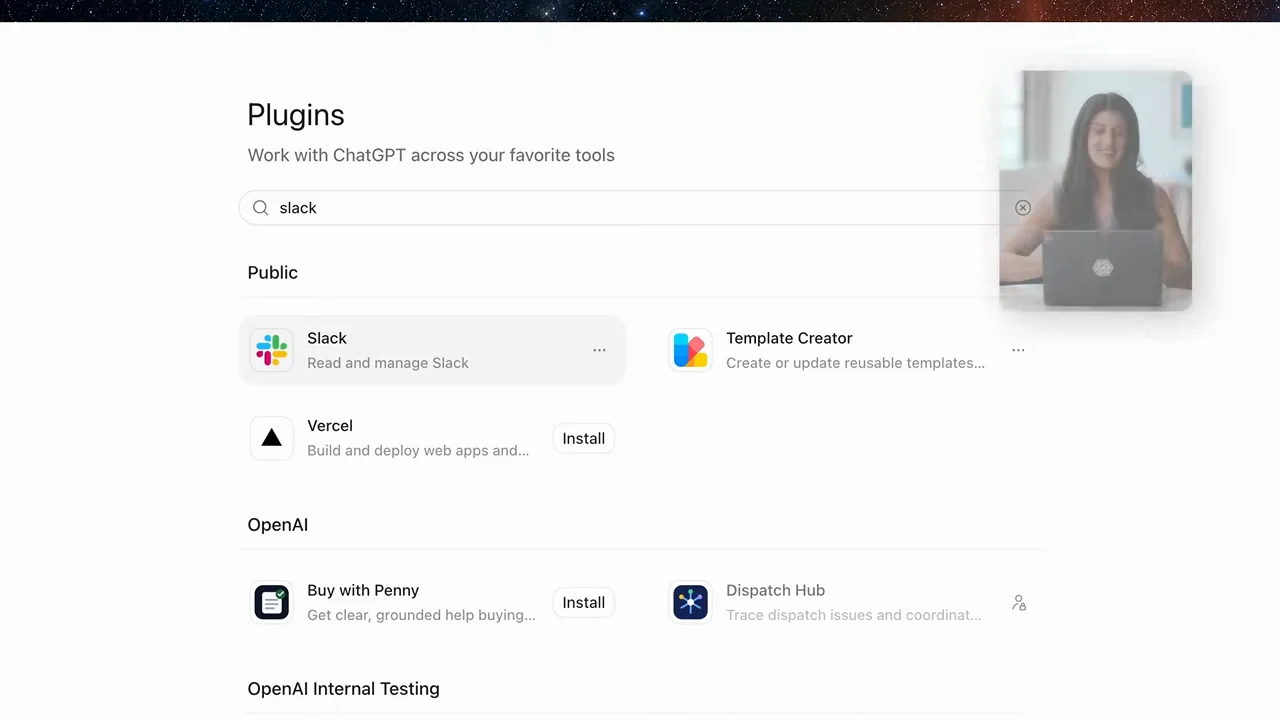This screenshot has width=1280, height=720.
Task: Click the Dispatch Hub title
Action: (775, 590)
